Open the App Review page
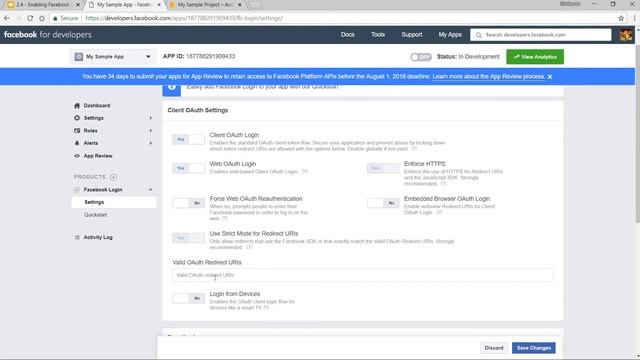This screenshot has width=640, height=360. 98,156
